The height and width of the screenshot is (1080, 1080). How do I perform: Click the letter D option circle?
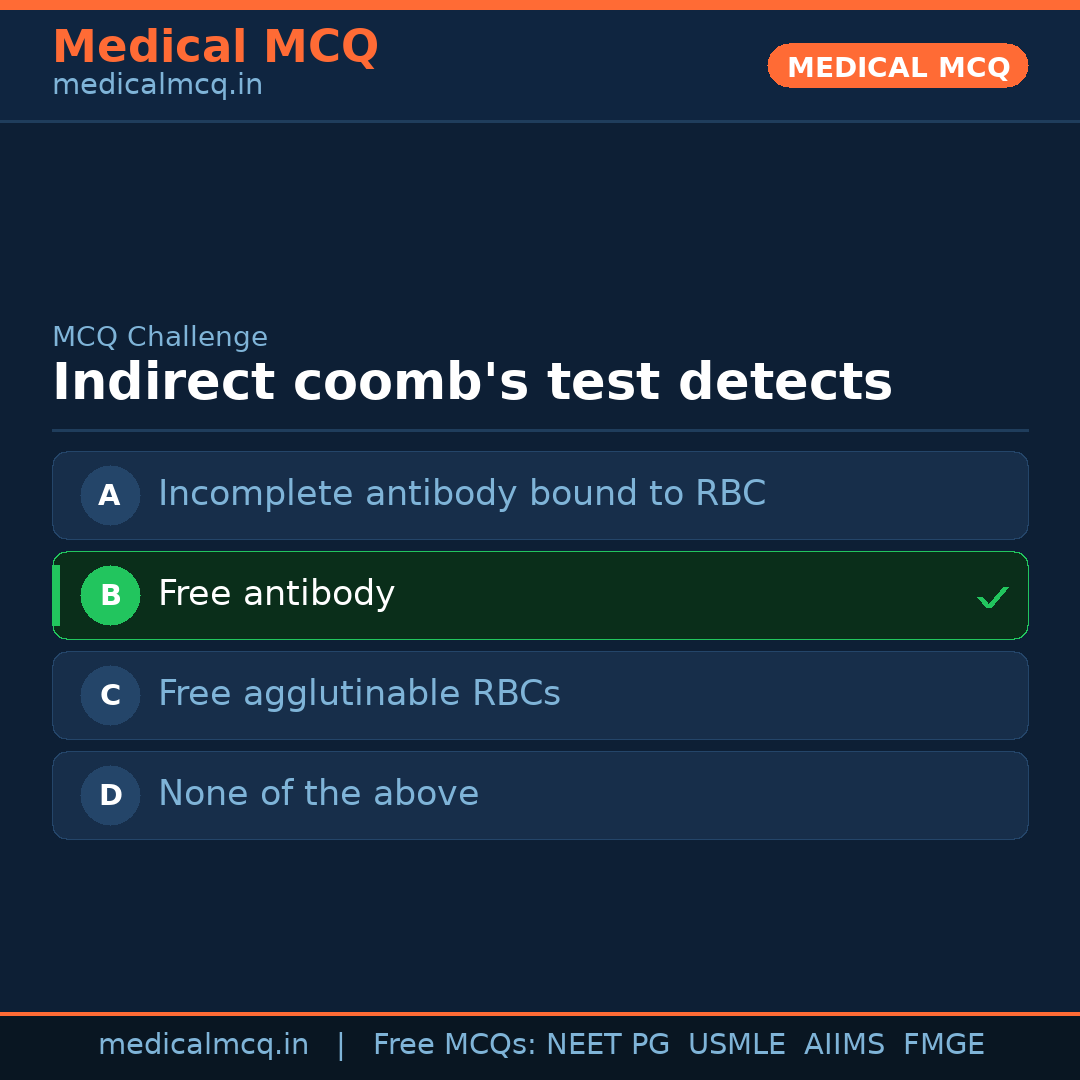[110, 795]
